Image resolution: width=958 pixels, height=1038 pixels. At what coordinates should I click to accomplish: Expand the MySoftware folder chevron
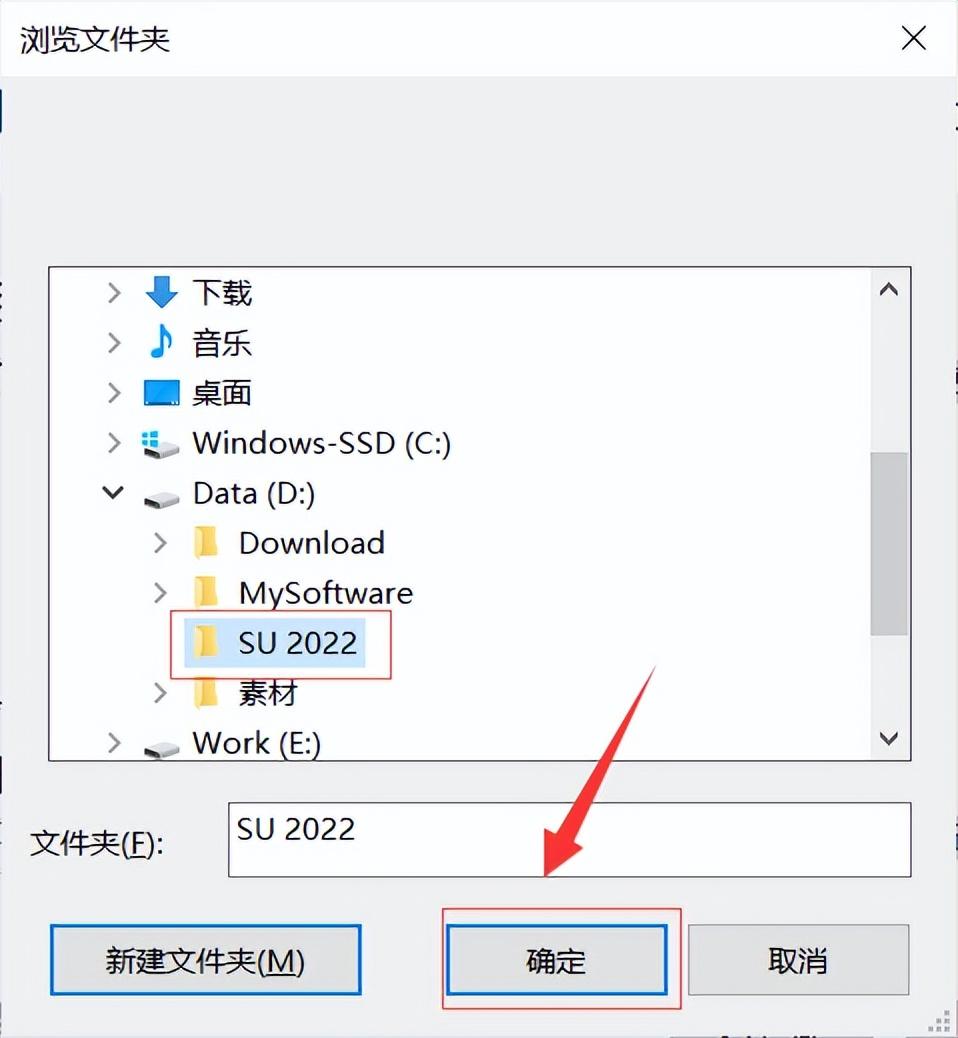coord(160,592)
